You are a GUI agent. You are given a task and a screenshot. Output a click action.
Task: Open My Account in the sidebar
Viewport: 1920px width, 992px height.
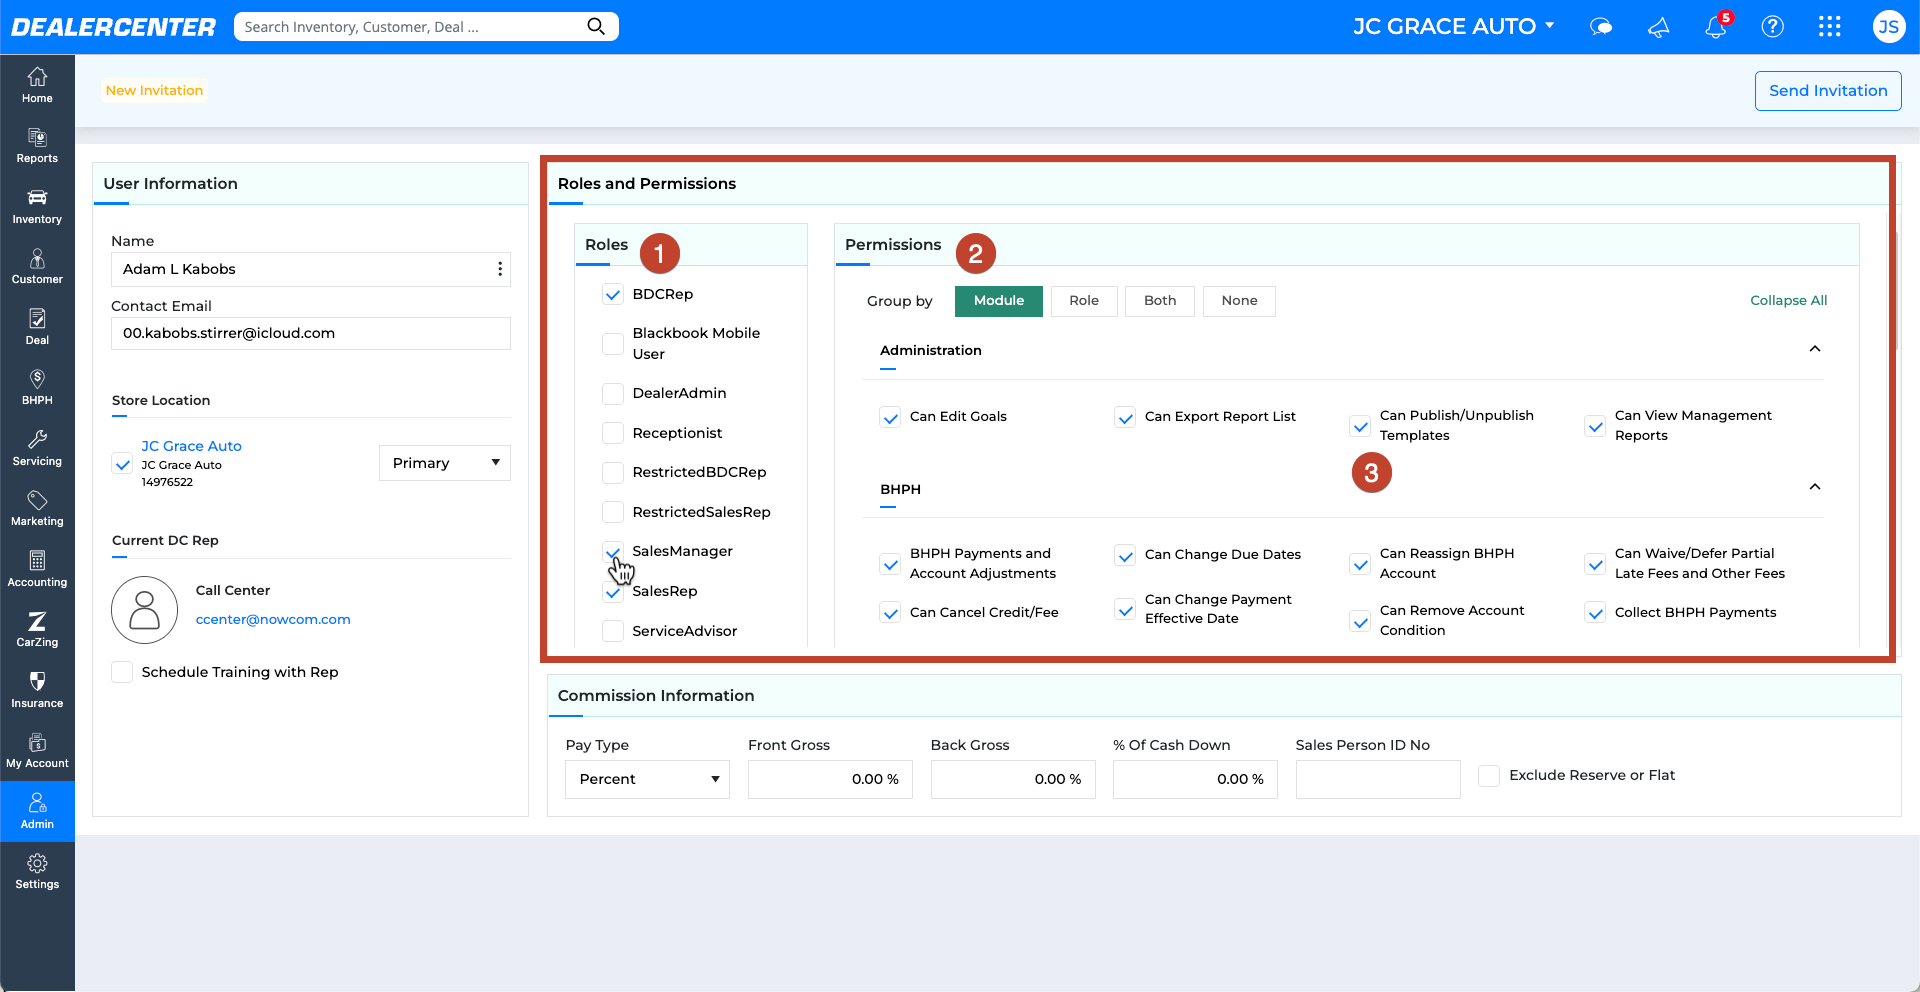point(37,750)
